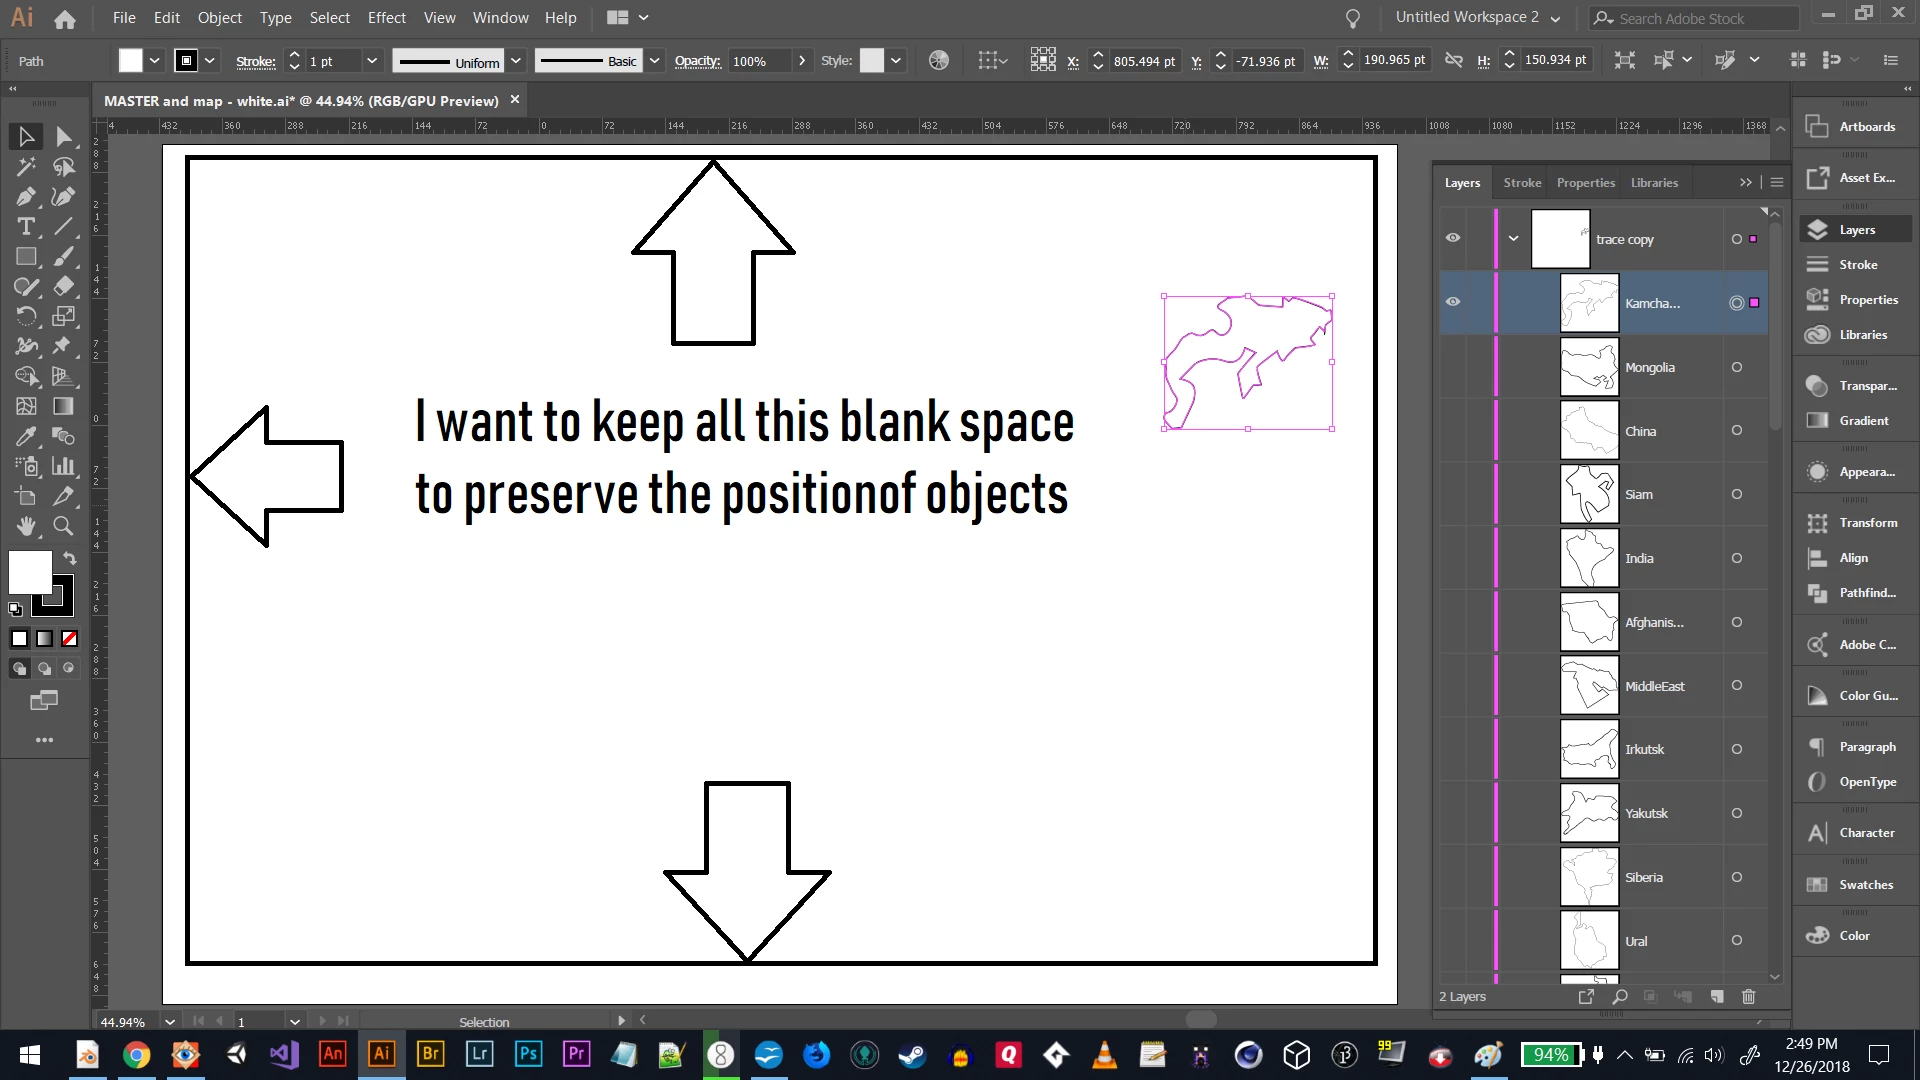Open the stroke weight dropdown
Viewport: 1920px width, 1080px height.
pos(372,61)
